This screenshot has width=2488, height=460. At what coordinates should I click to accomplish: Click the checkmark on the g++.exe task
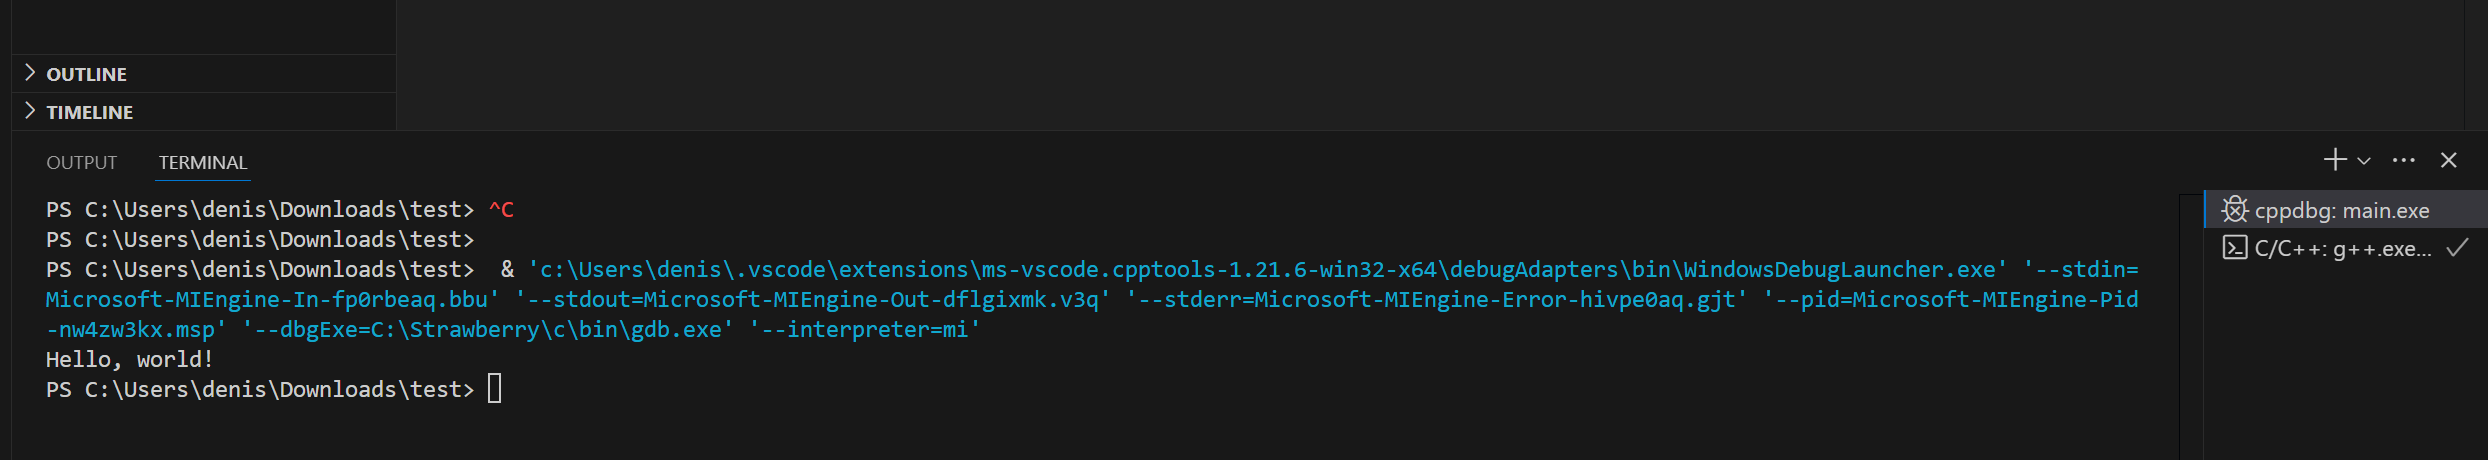point(2457,248)
